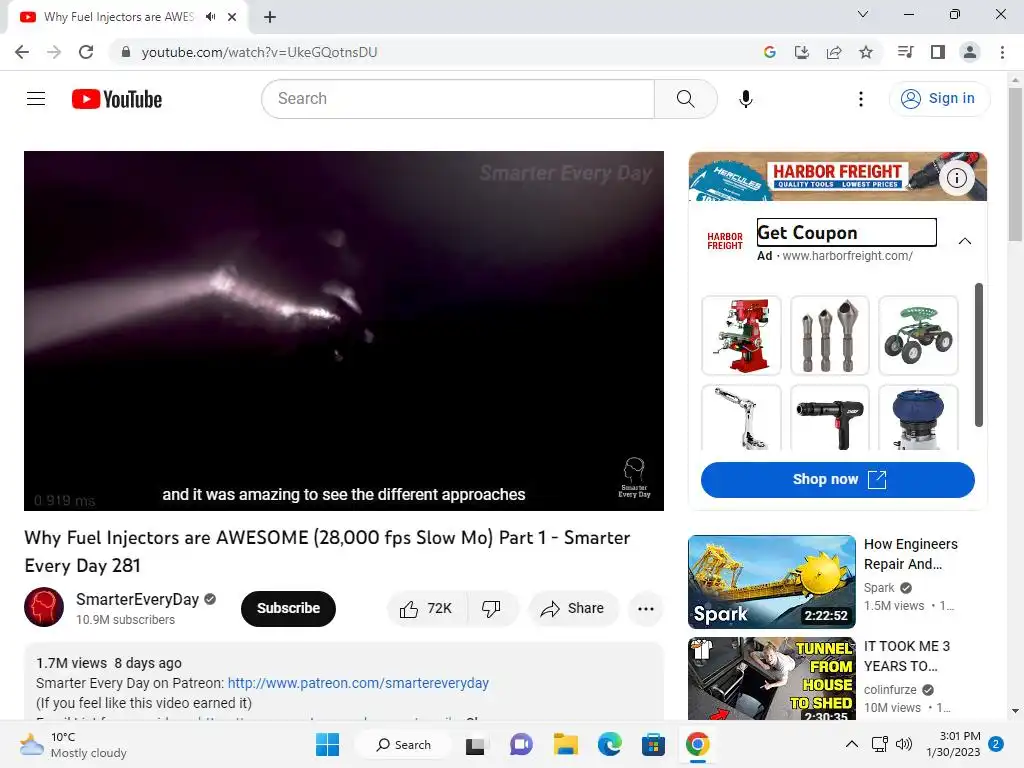Close the Fuel Injectors tab
Viewport: 1024px width, 768px height.
pyautogui.click(x=232, y=17)
